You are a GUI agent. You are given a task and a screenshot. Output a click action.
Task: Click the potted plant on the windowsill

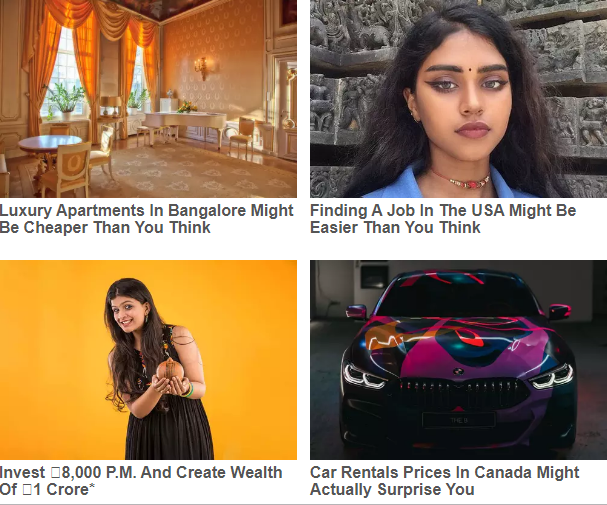[x=64, y=101]
